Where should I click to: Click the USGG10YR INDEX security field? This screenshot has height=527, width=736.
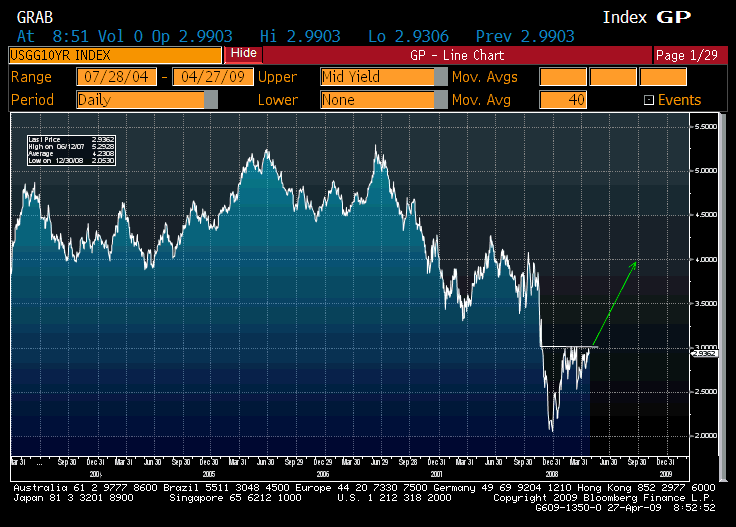(115, 54)
